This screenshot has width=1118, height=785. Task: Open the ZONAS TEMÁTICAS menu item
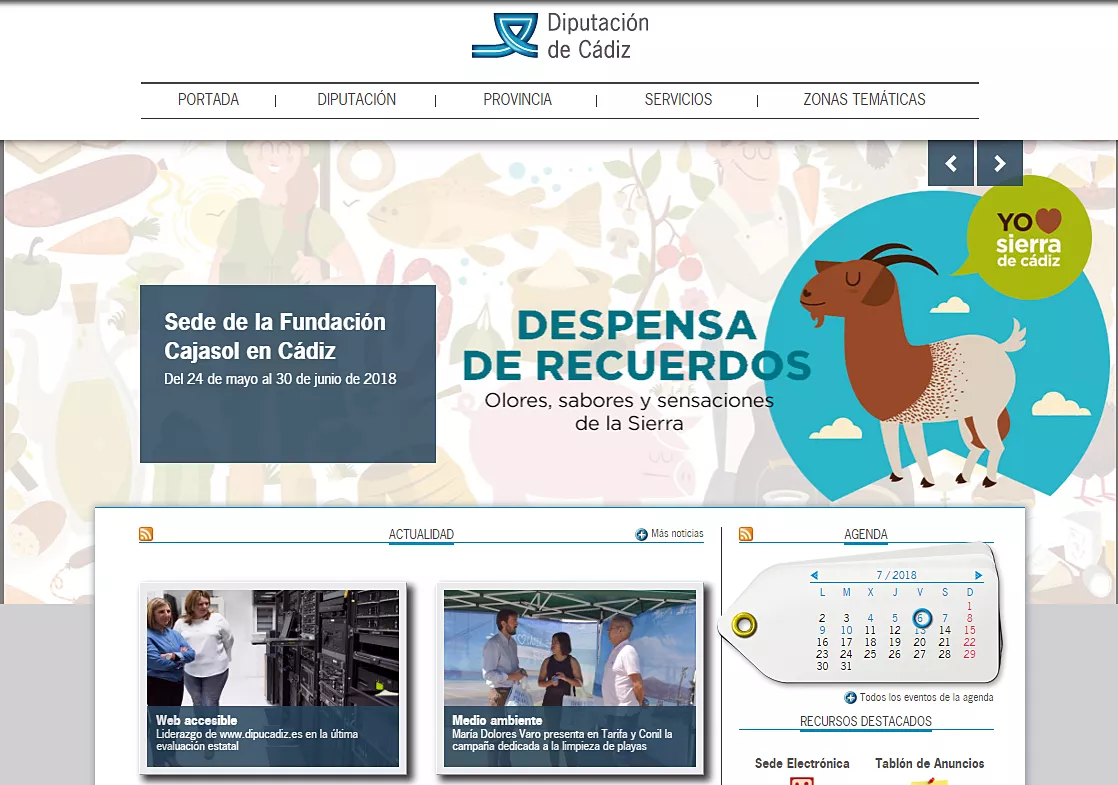(x=863, y=100)
